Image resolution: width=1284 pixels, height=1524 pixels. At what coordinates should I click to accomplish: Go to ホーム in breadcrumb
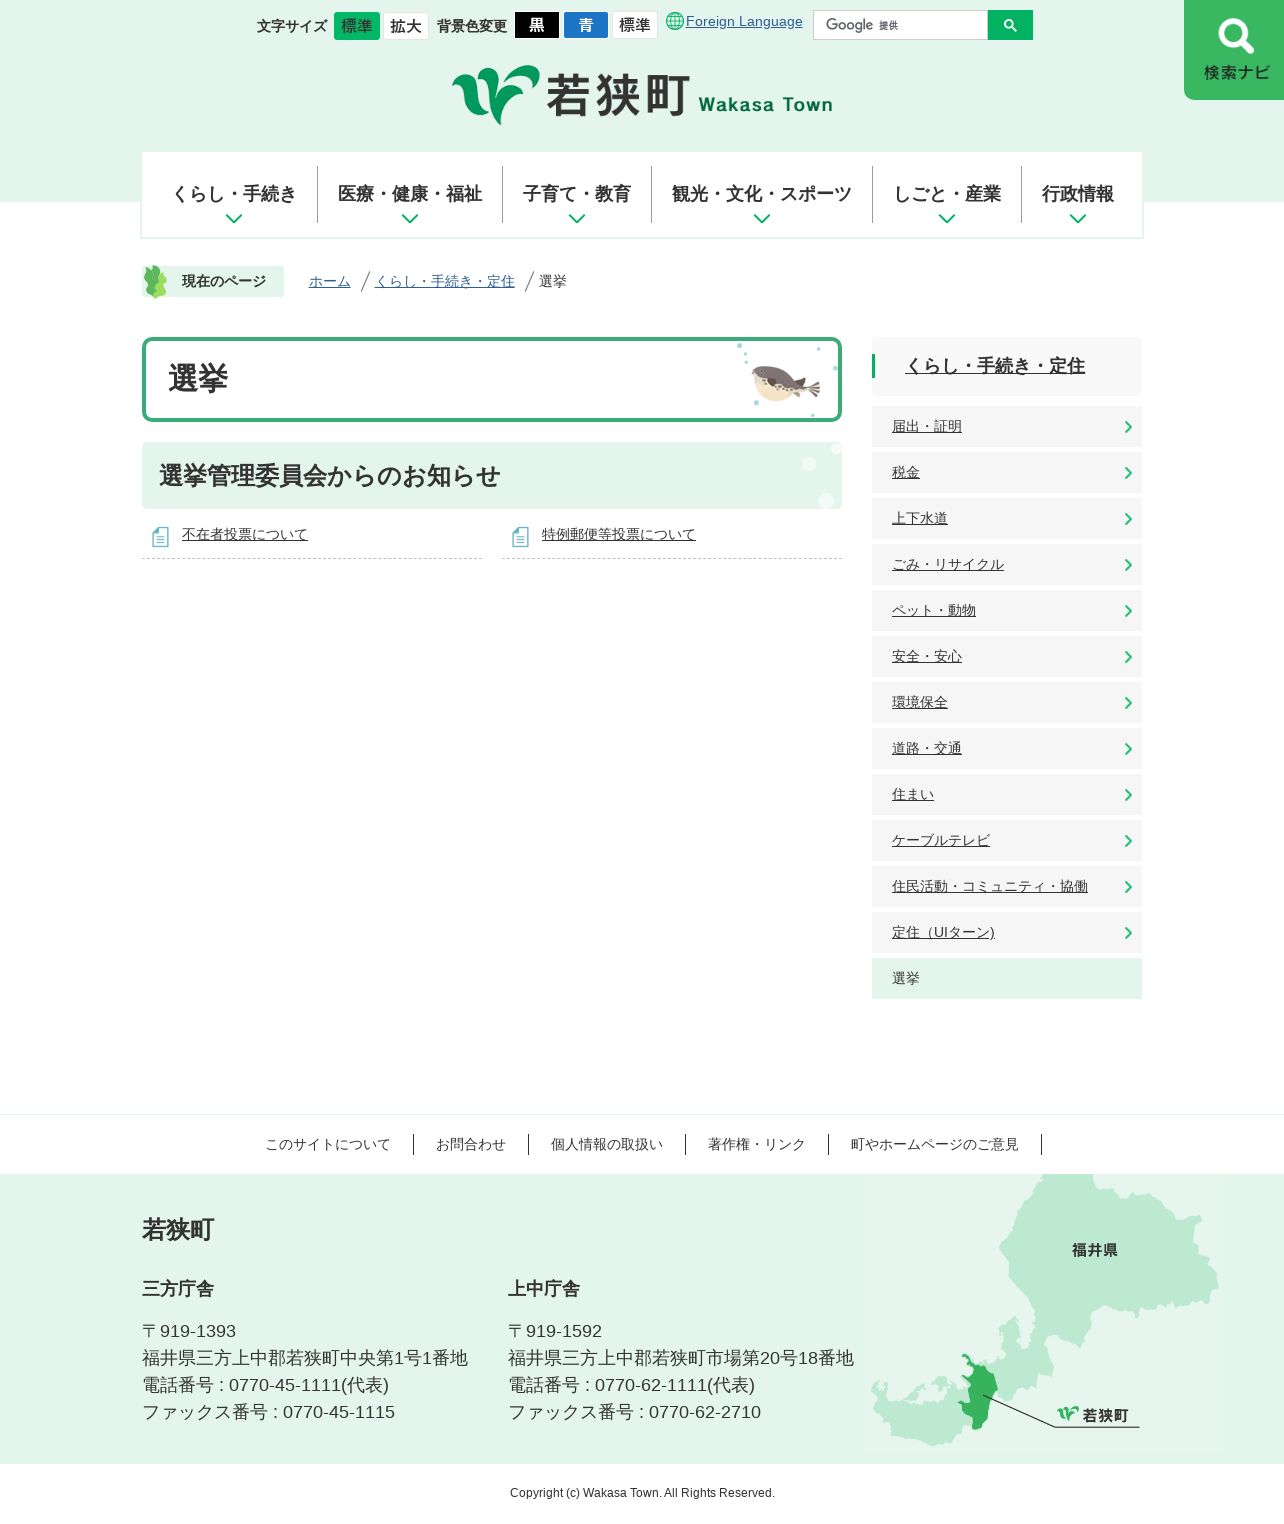click(x=330, y=281)
